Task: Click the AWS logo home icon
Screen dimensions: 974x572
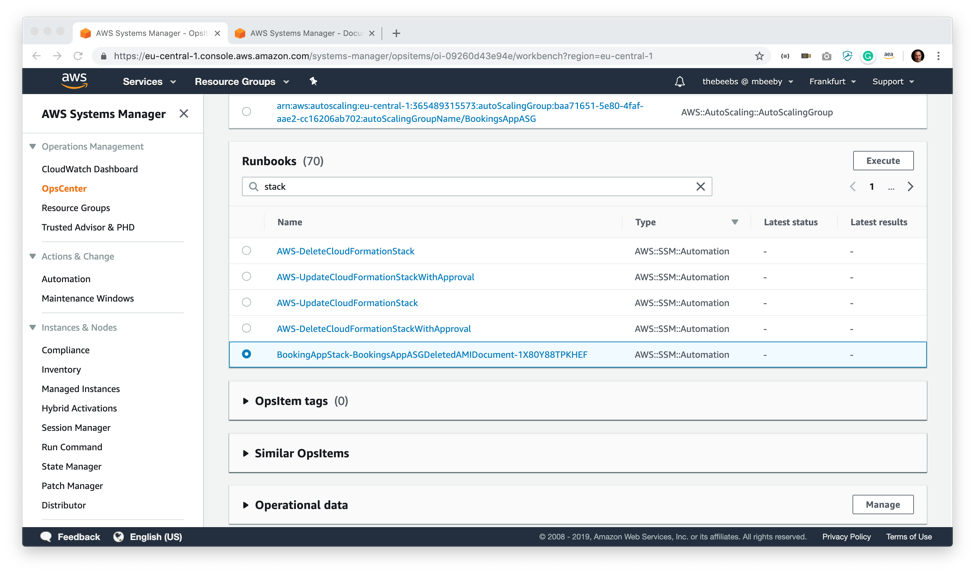Action: [x=74, y=81]
